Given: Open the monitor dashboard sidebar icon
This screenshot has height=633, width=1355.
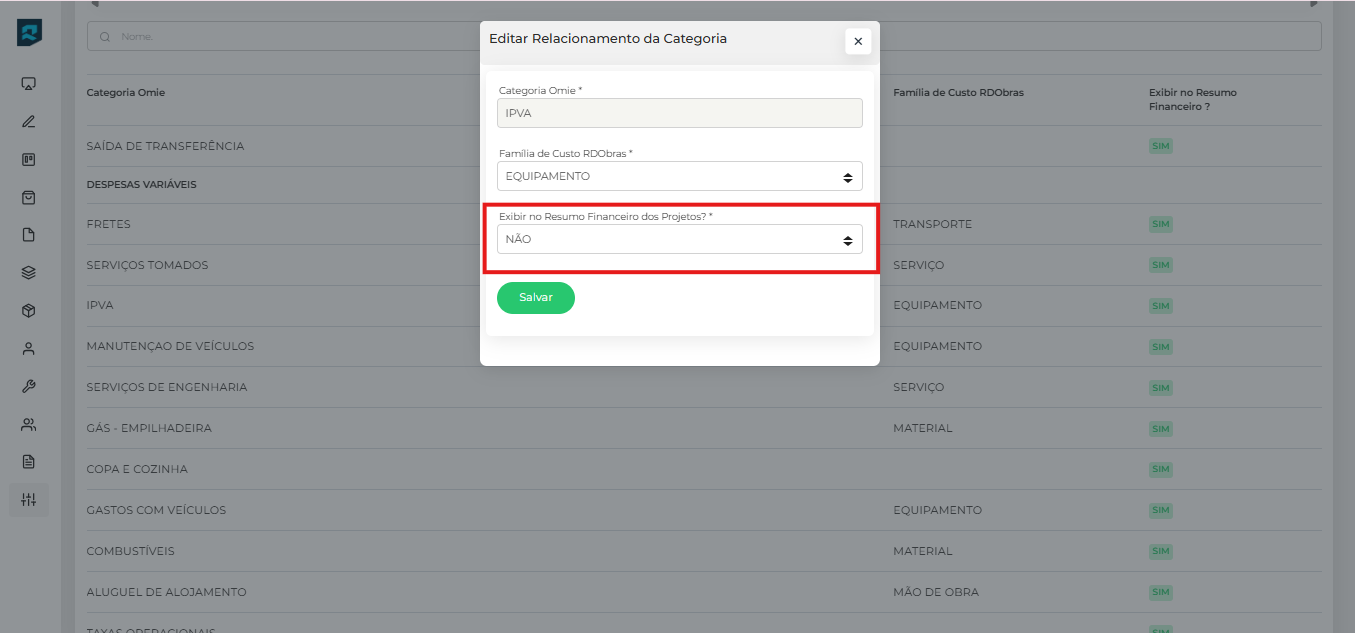Looking at the screenshot, I should click(x=29, y=83).
